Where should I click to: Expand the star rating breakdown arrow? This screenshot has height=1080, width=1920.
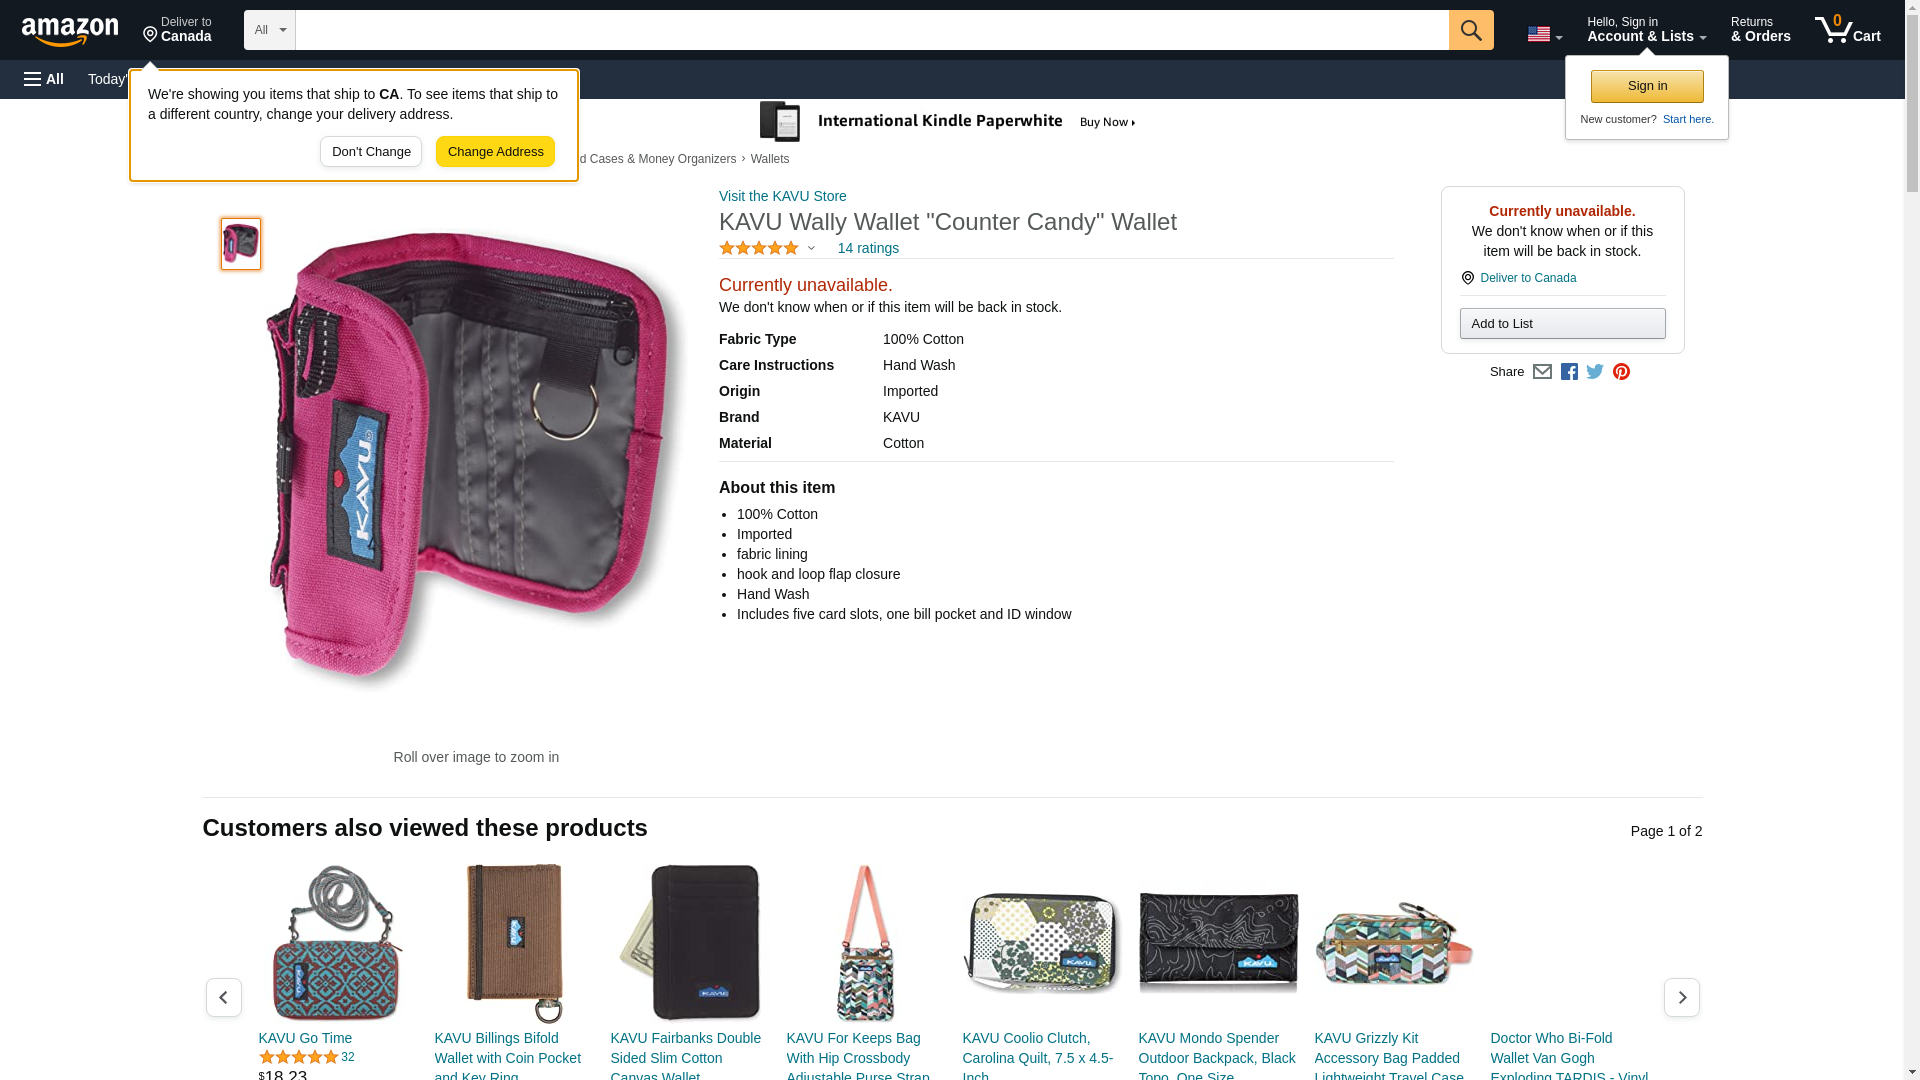[811, 248]
